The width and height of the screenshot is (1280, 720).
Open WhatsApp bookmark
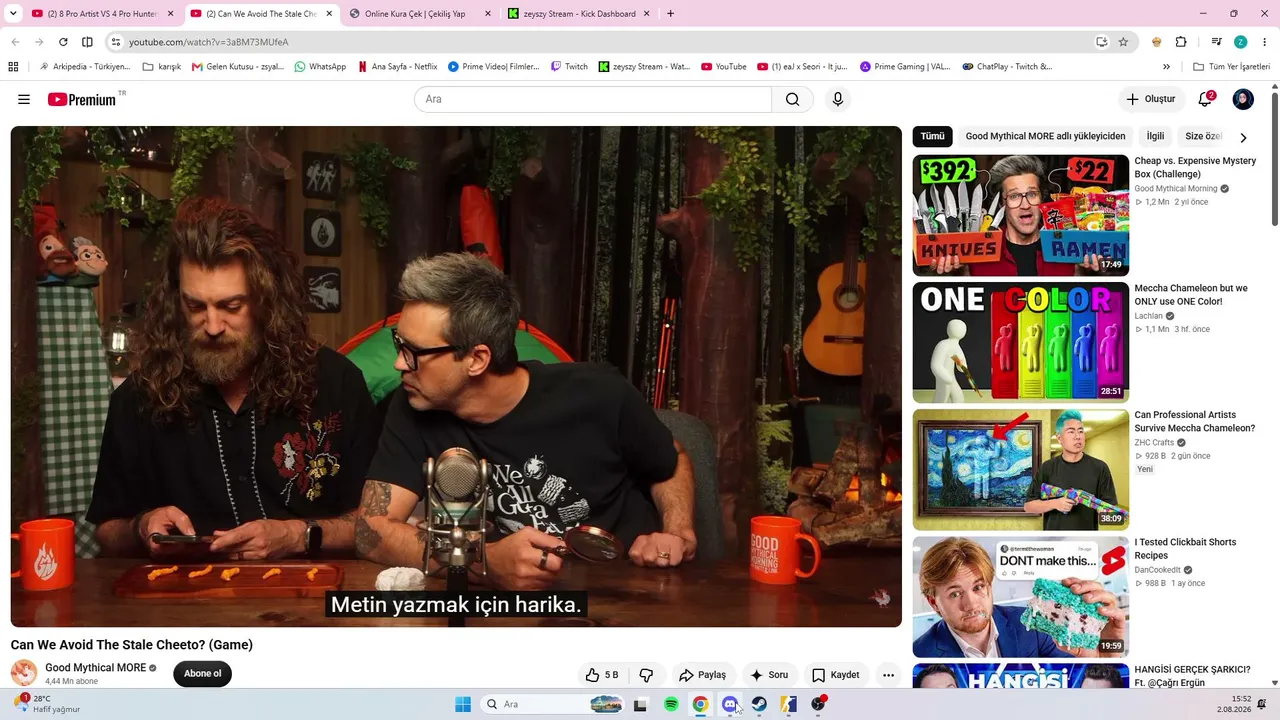point(320,67)
